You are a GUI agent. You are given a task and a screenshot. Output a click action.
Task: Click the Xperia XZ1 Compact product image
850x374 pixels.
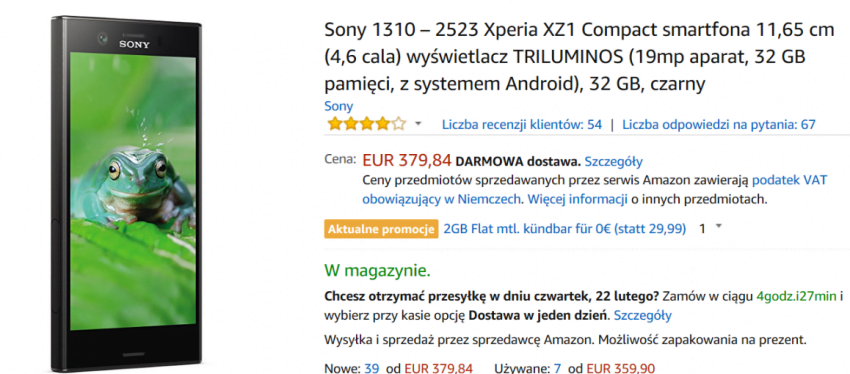point(127,194)
